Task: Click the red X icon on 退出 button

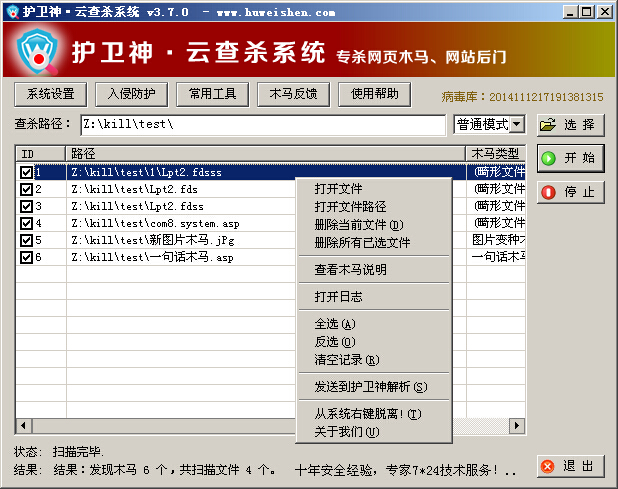Action: click(x=547, y=467)
